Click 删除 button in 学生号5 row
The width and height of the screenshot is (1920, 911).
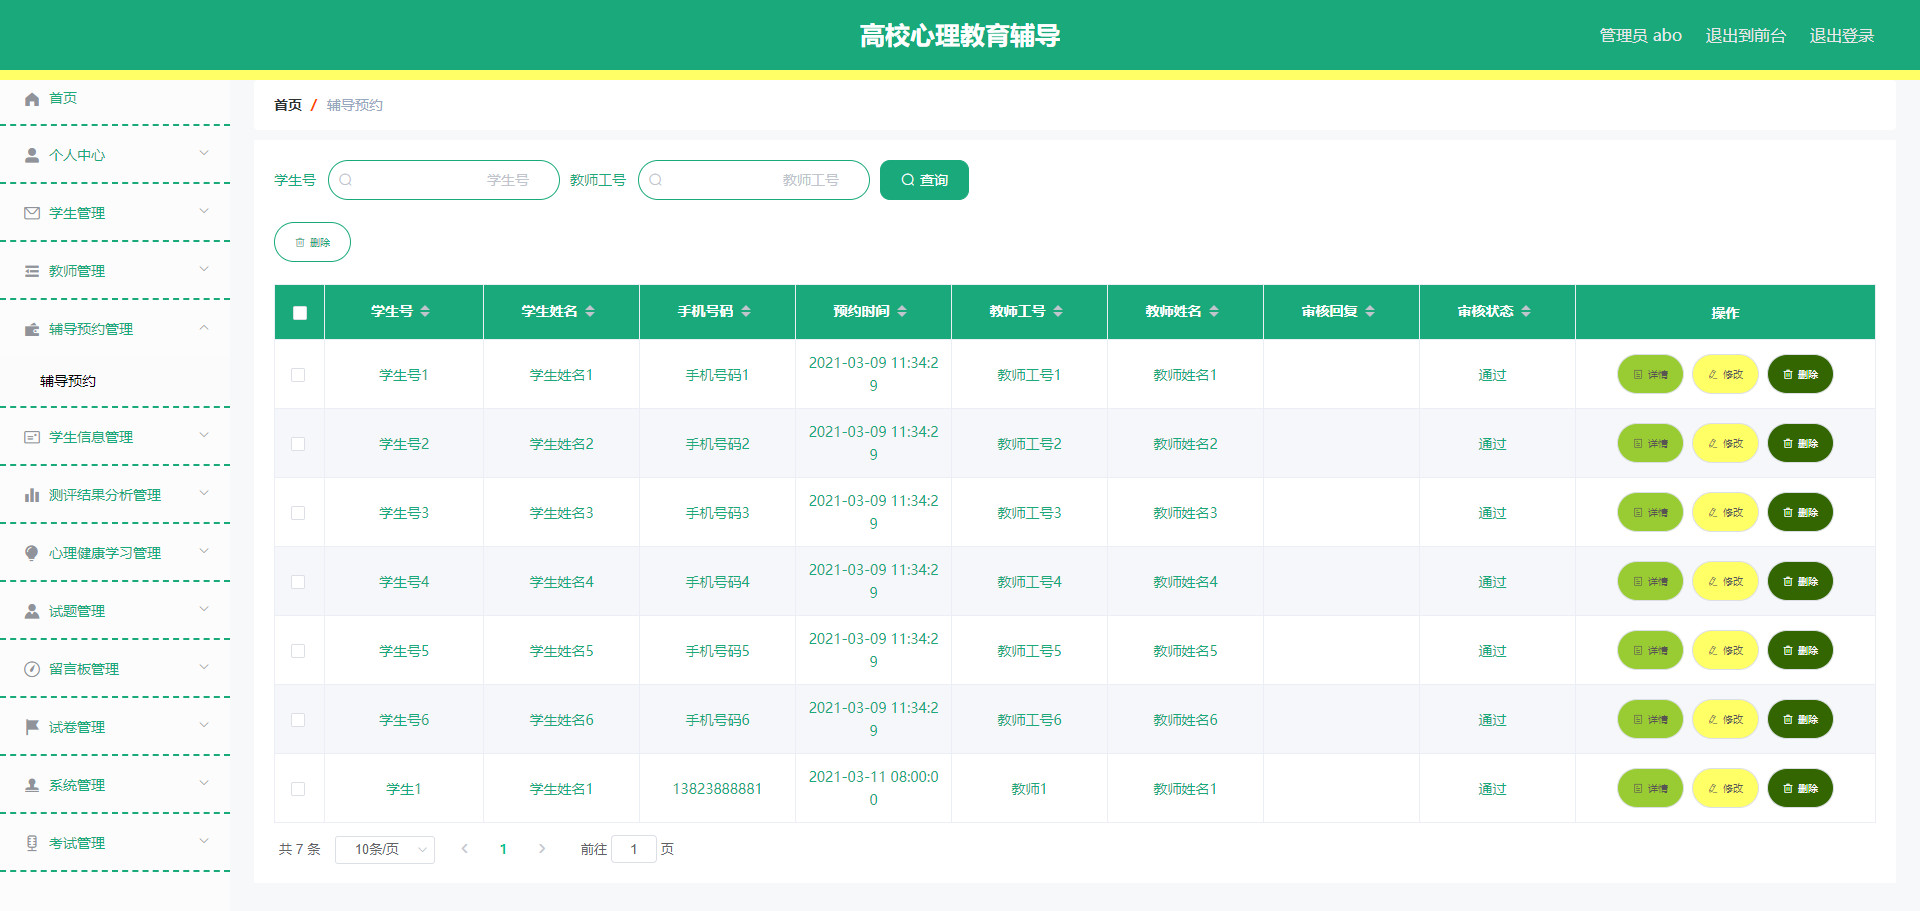1800,650
